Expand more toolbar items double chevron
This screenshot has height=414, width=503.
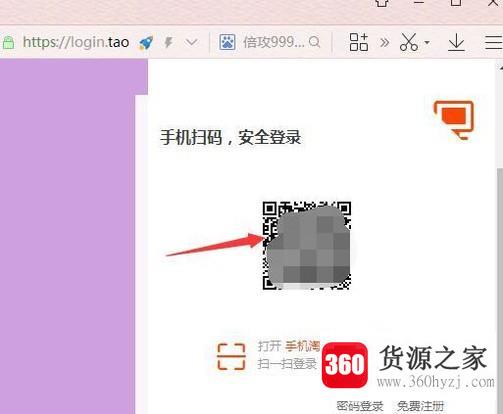coord(384,42)
